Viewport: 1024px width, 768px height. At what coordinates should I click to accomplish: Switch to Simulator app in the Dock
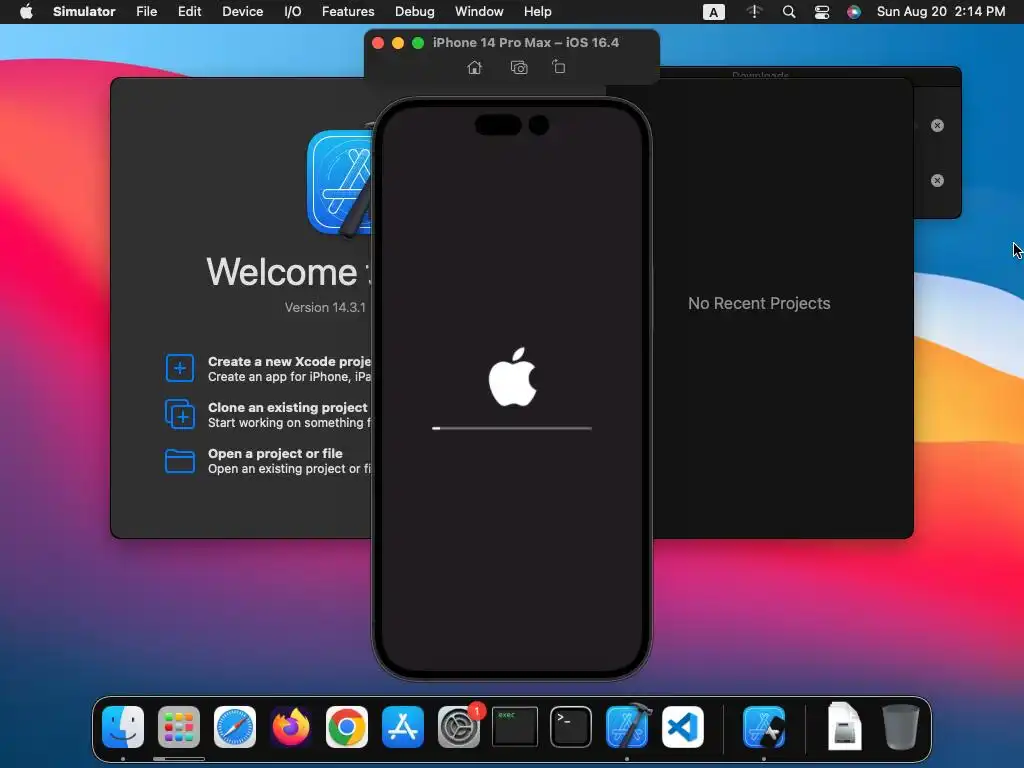coord(764,727)
